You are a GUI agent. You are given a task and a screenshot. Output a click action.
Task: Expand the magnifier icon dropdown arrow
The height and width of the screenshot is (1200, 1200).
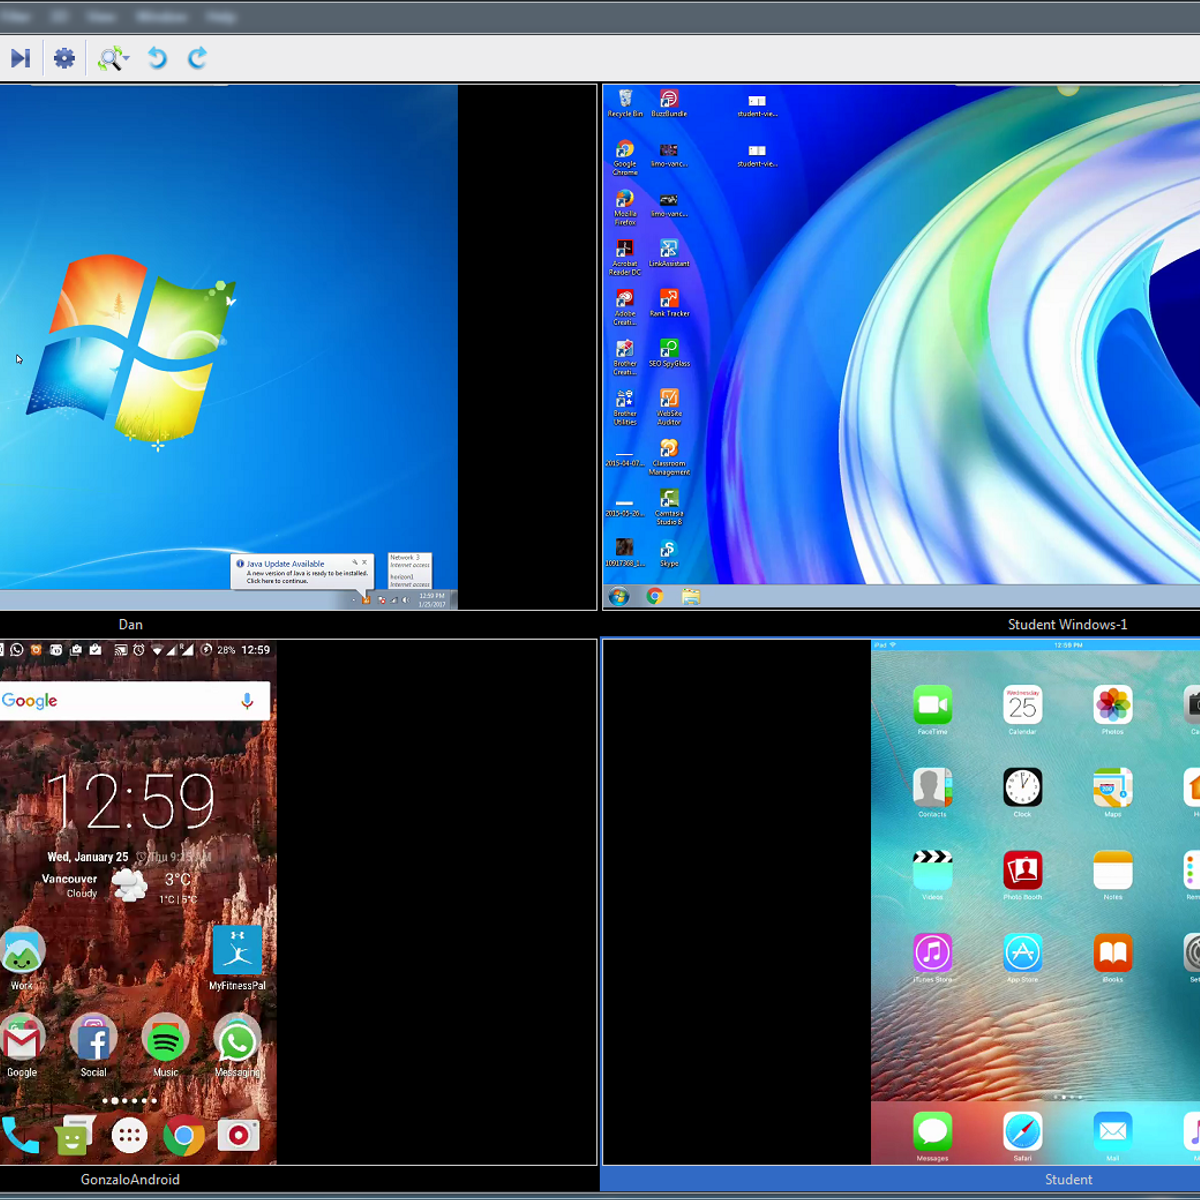pyautogui.click(x=127, y=59)
